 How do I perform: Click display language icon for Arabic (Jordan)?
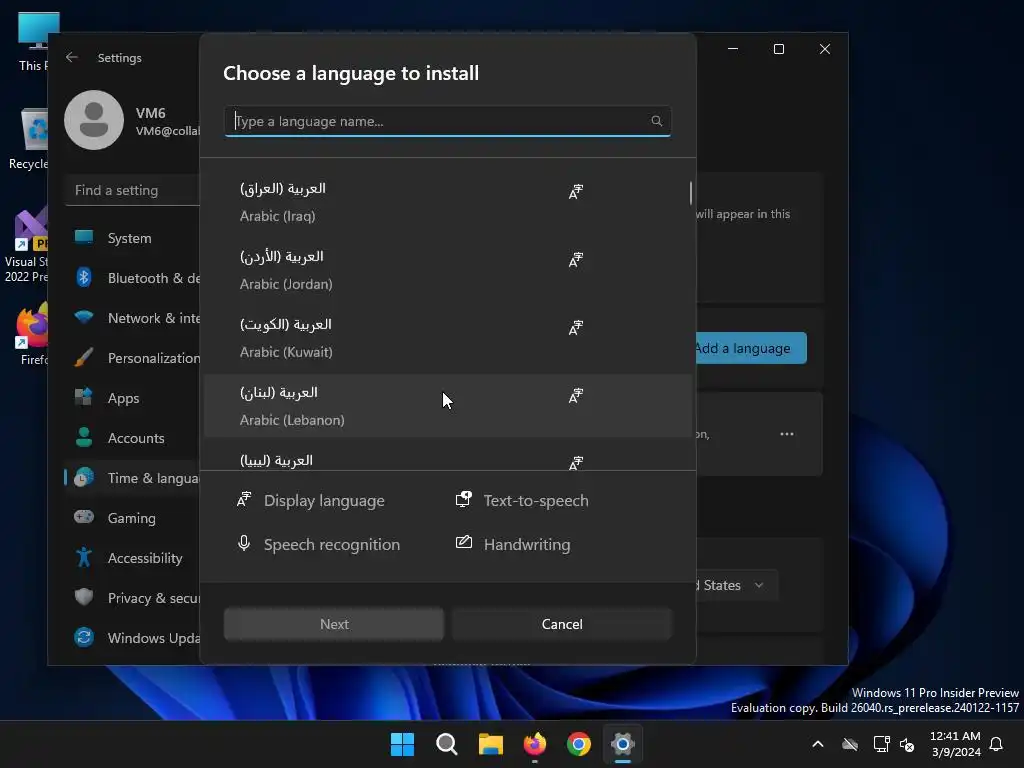575,260
